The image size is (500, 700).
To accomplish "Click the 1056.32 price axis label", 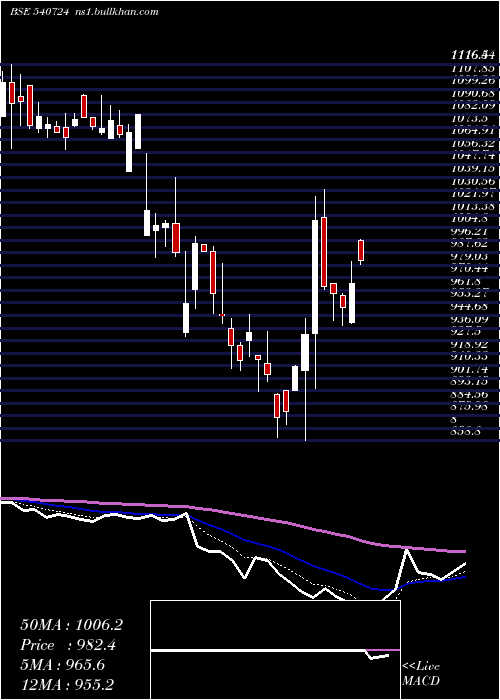I will point(473,143).
